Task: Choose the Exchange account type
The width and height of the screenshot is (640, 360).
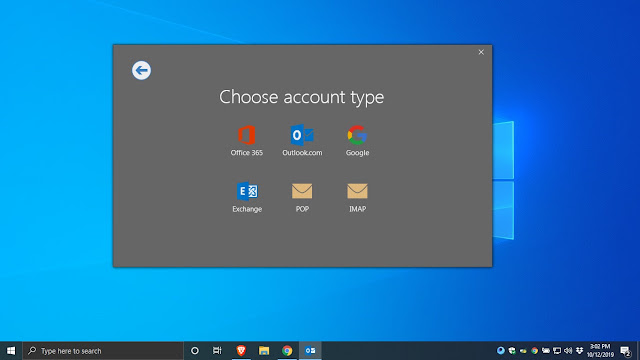Action: [247, 197]
